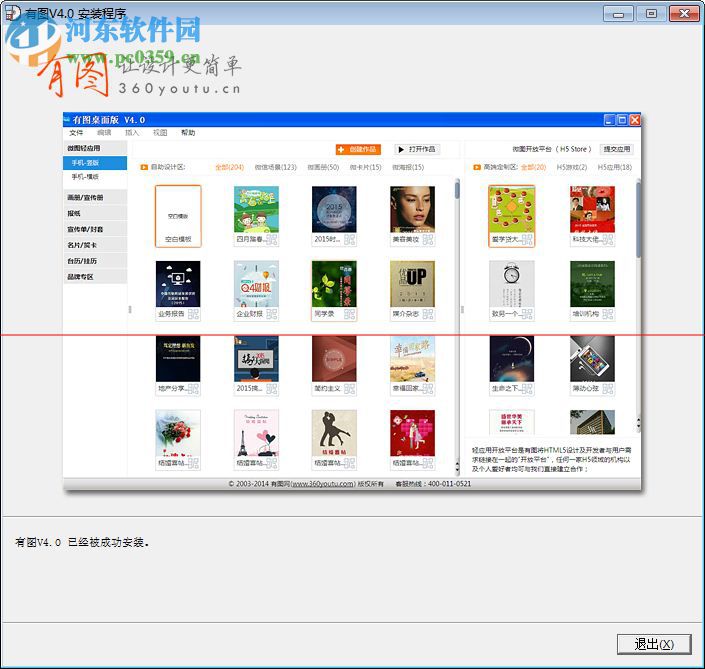Viewport: 705px width, 669px height.
Task: Switch to the H5游戏(2) tab
Action: (x=571, y=167)
